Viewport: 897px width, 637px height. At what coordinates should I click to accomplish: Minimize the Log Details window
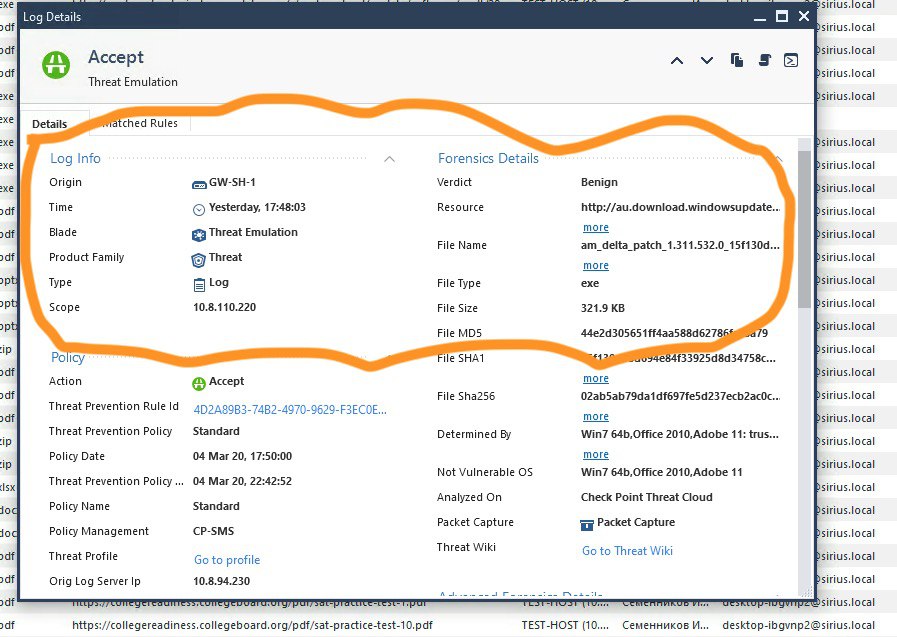pyautogui.click(x=760, y=18)
